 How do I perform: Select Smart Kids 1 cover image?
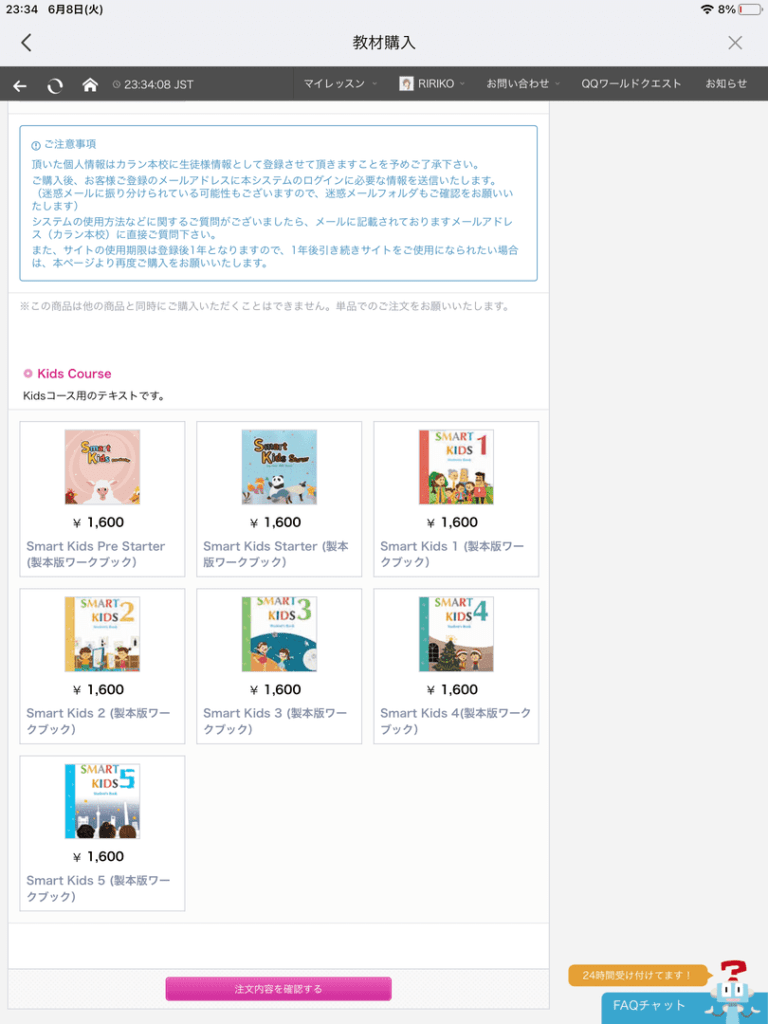tap(456, 467)
